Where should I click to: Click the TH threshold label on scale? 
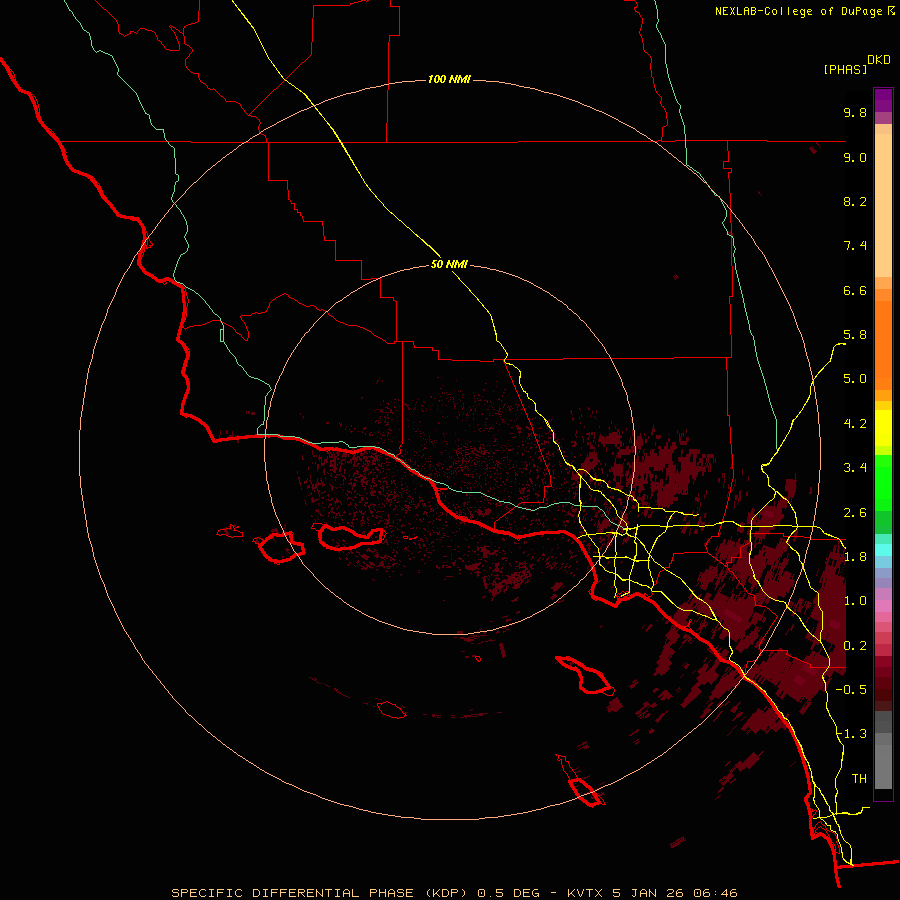859,779
